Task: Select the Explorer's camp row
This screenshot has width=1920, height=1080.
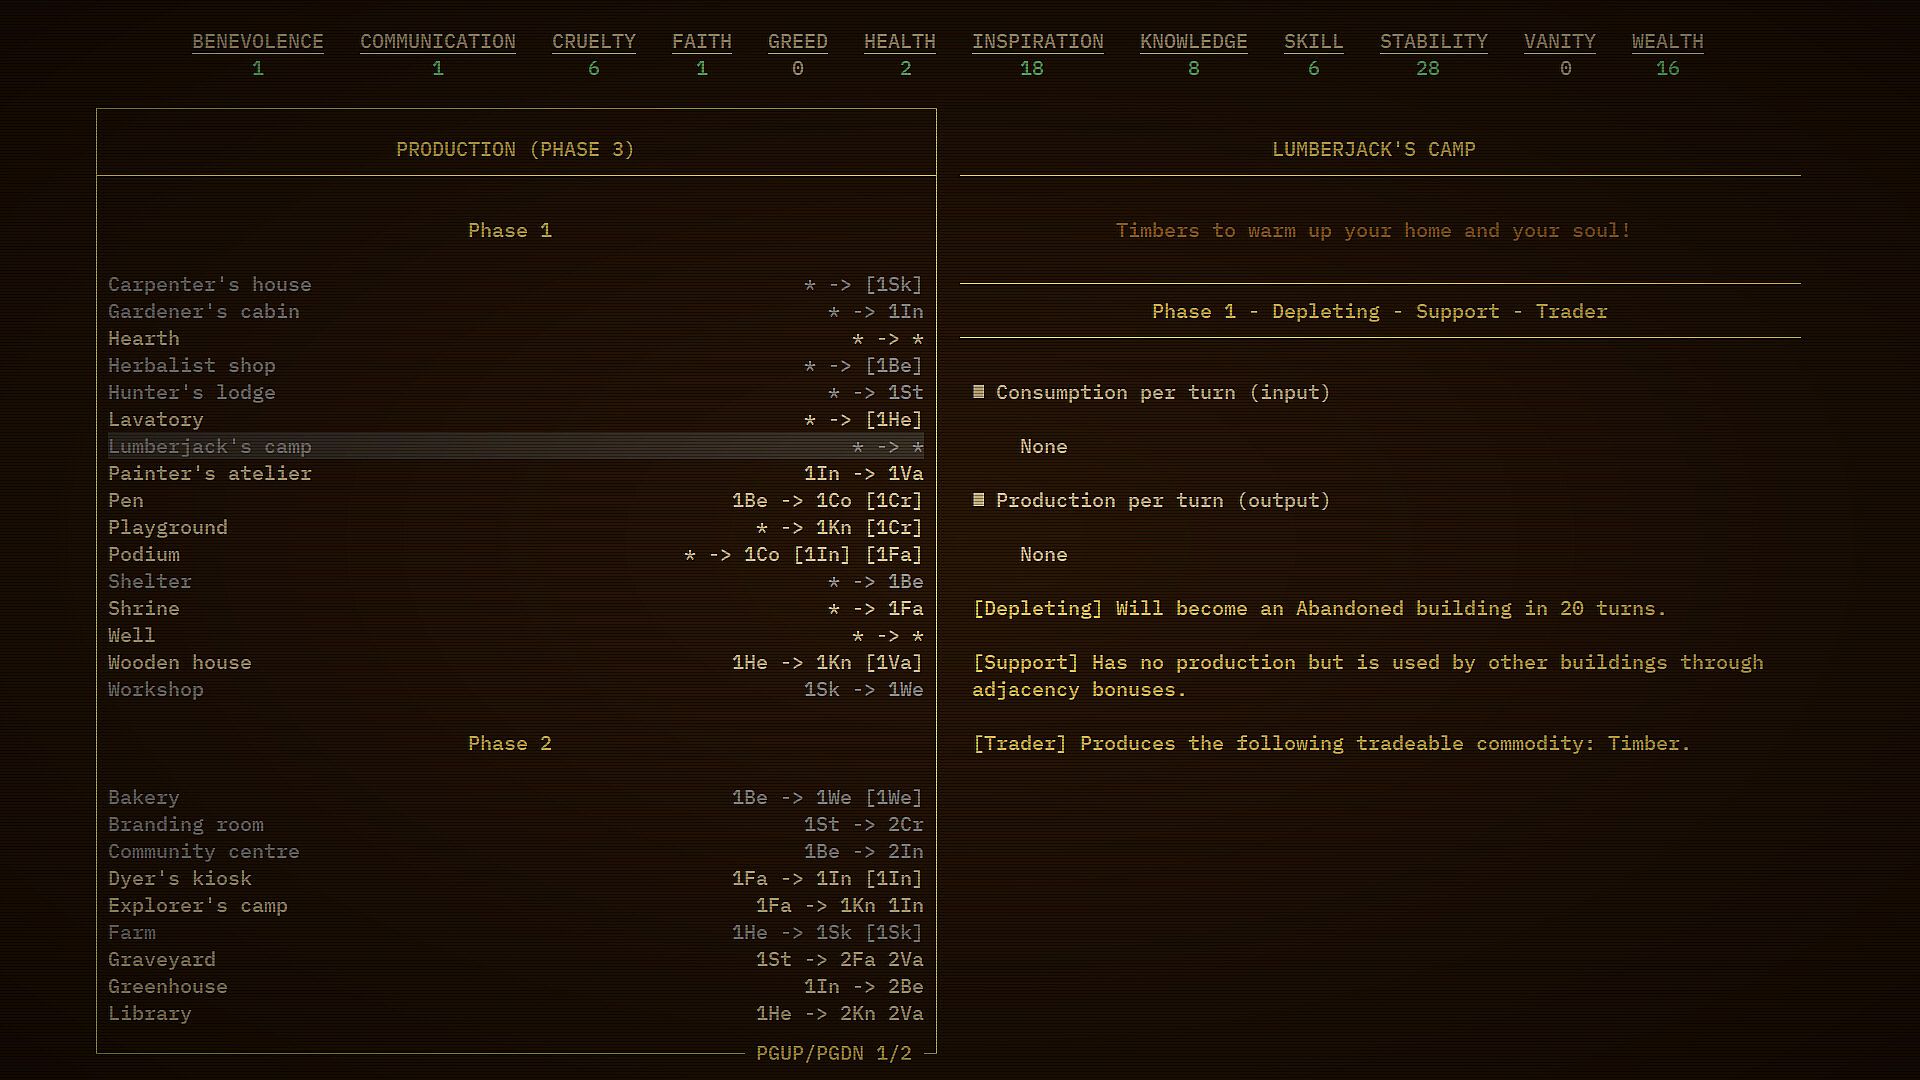Action: pyautogui.click(x=198, y=906)
